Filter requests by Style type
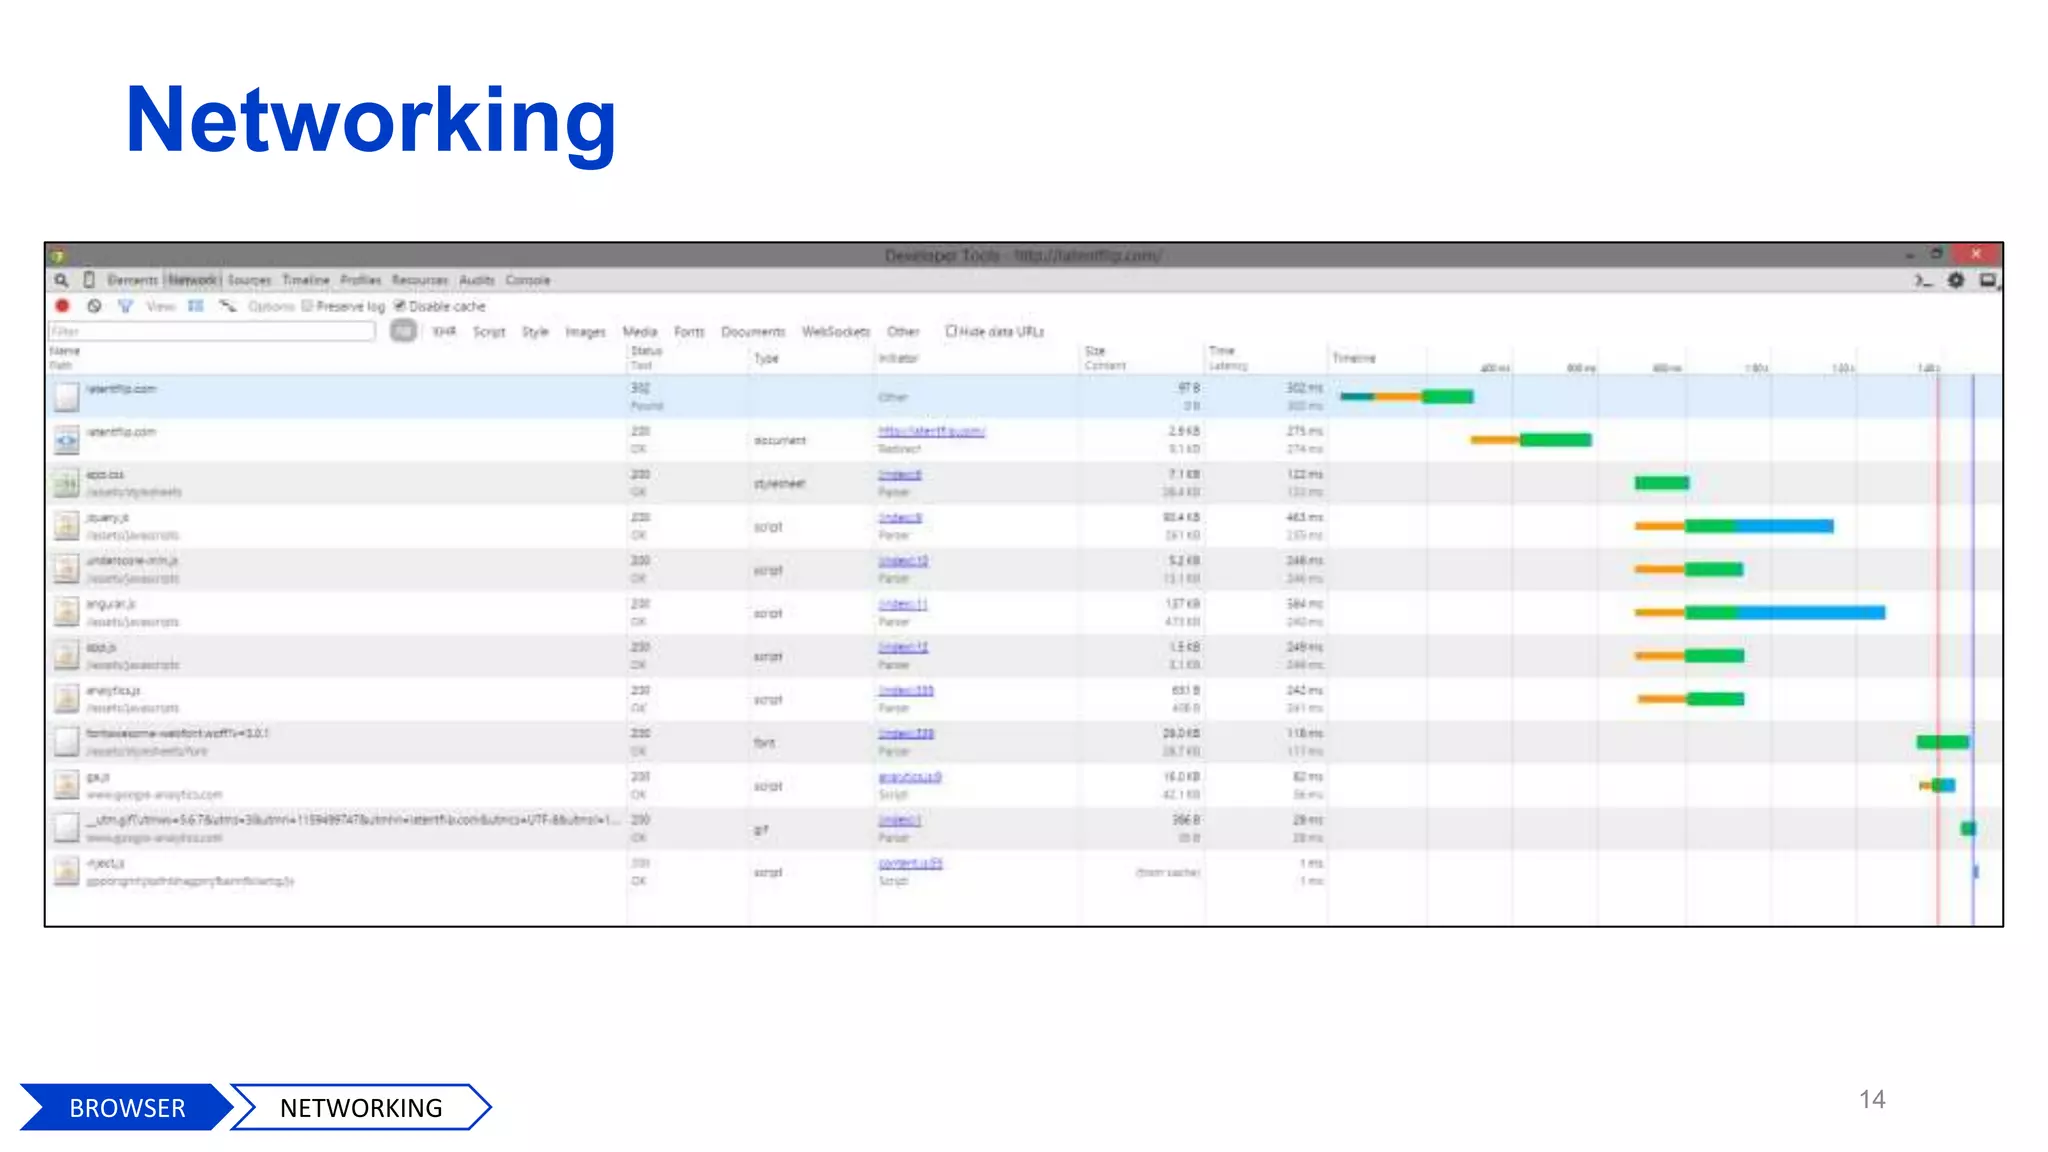Image resolution: width=2048 pixels, height=1152 pixels. click(x=535, y=332)
